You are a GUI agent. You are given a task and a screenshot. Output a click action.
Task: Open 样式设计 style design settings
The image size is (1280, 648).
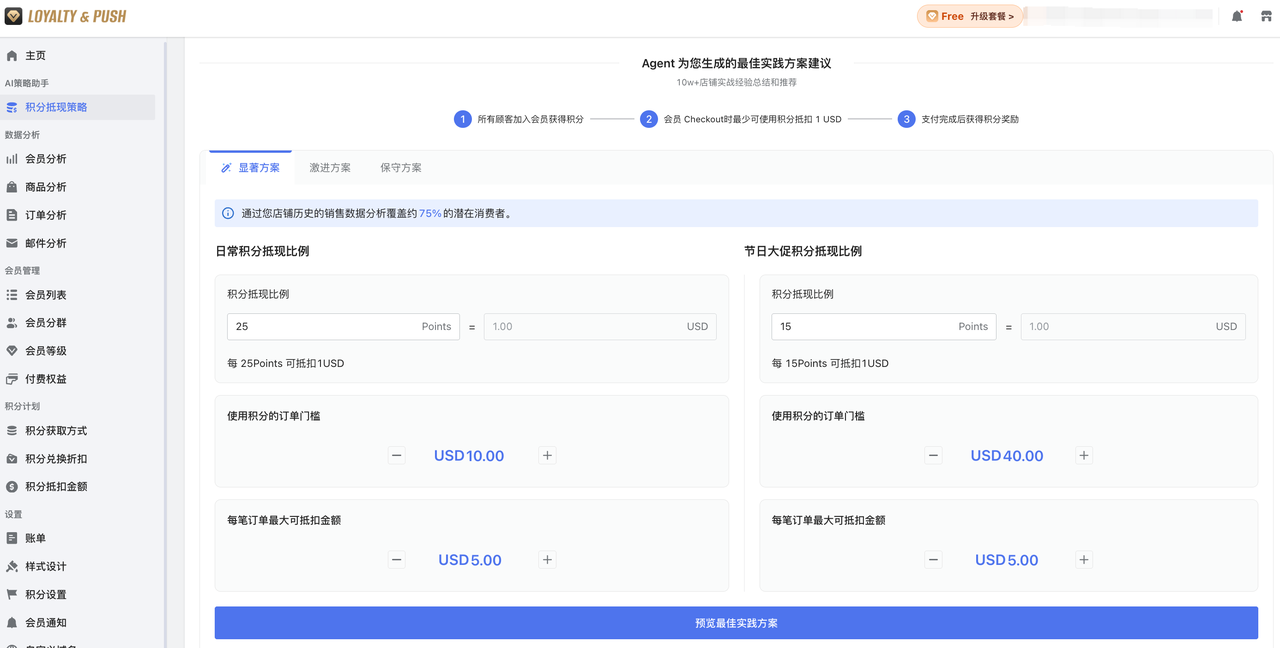(48, 566)
